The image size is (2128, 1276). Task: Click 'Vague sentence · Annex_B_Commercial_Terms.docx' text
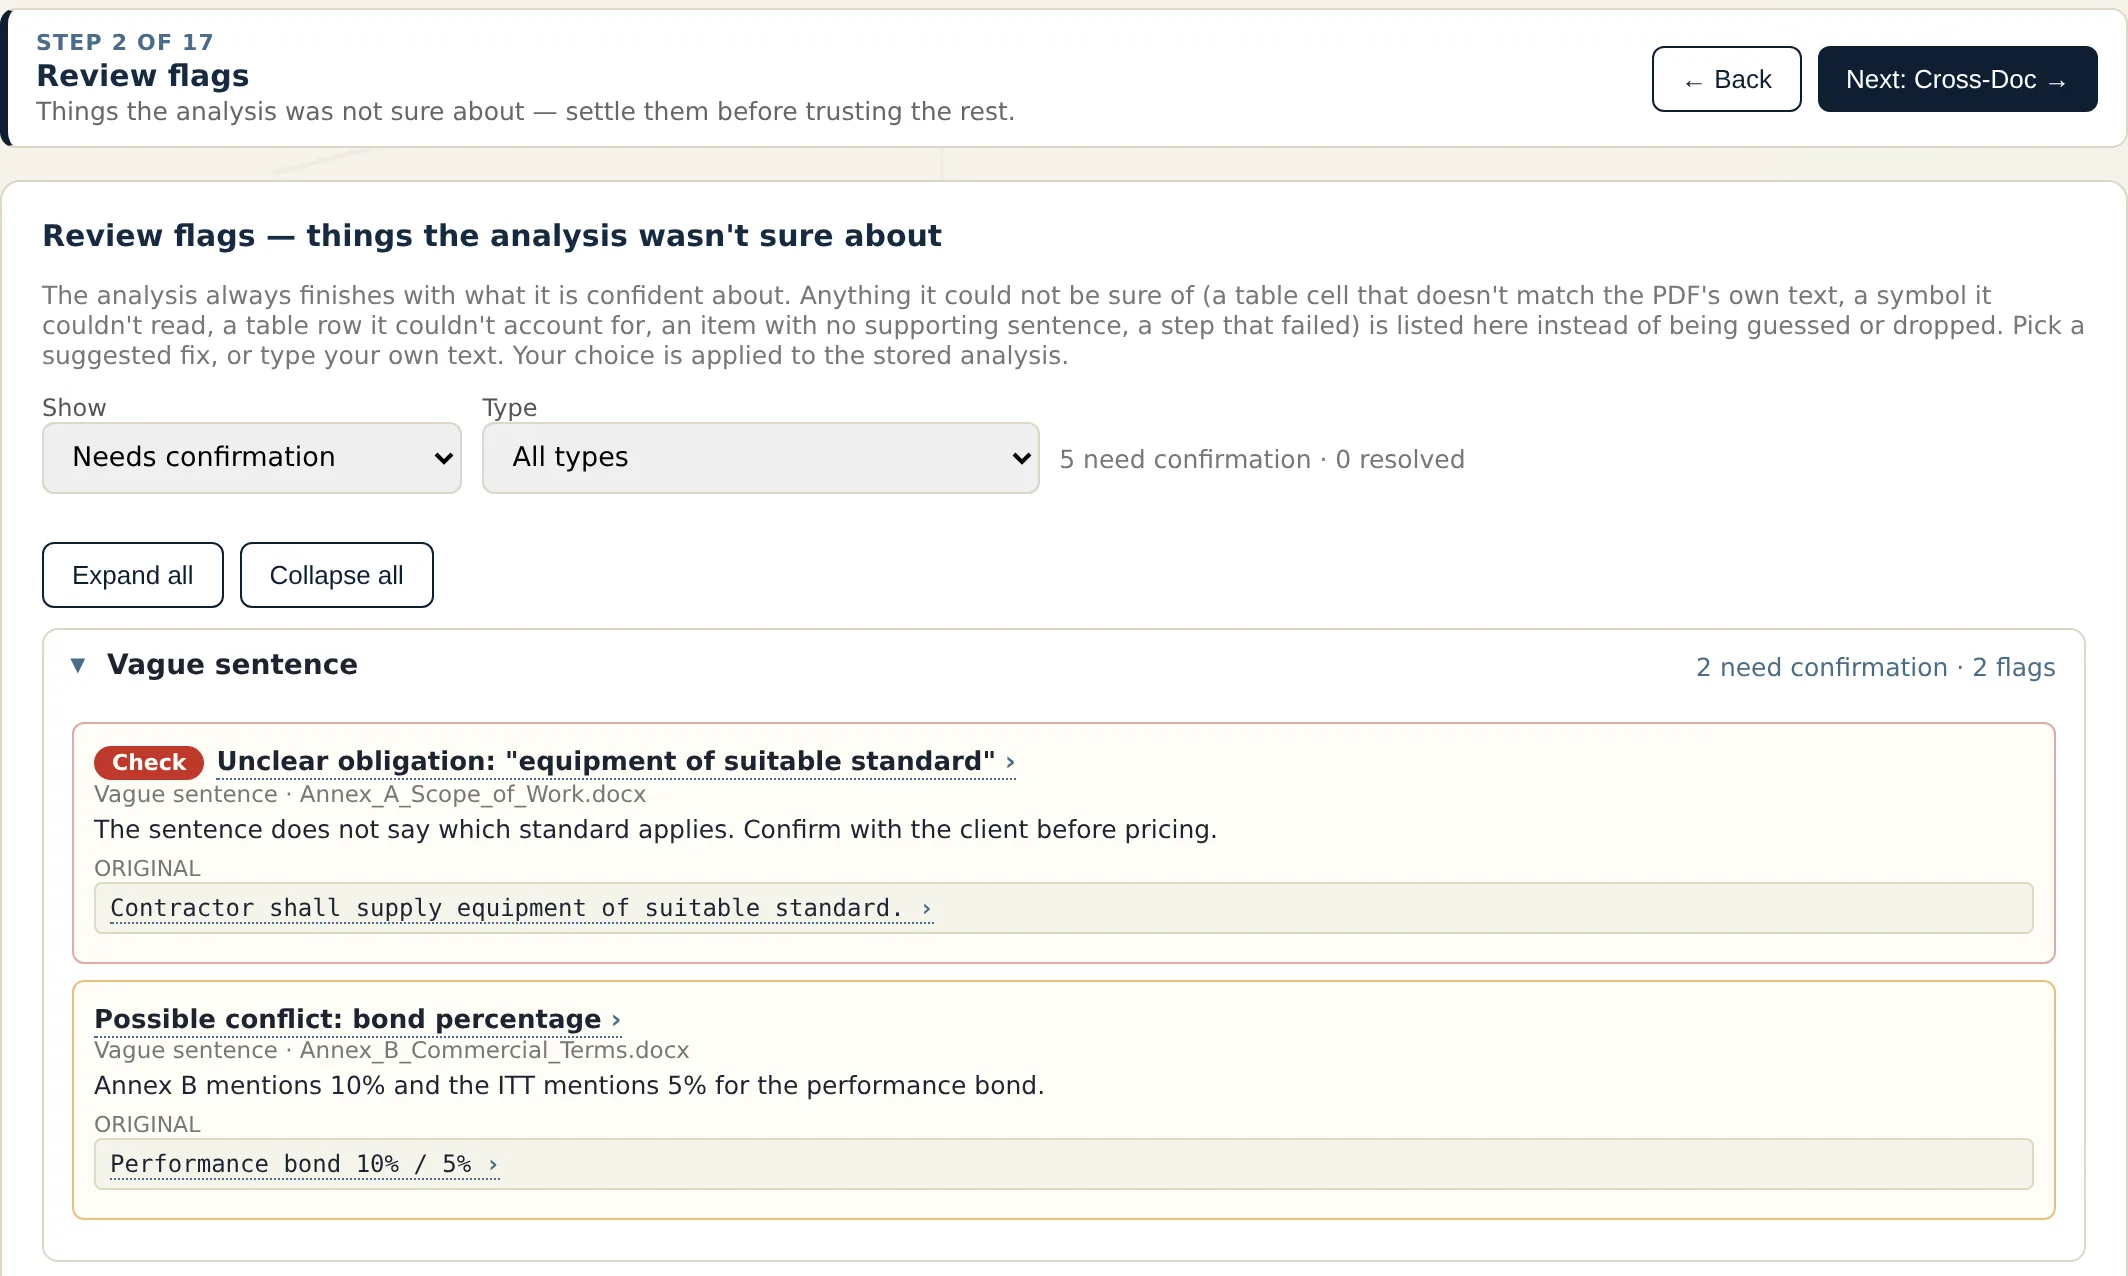(x=392, y=1050)
